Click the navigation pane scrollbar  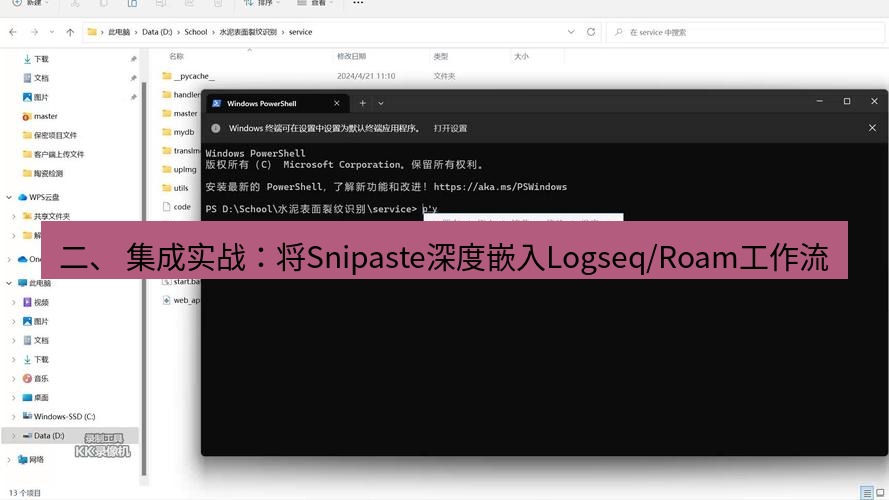click(x=144, y=278)
